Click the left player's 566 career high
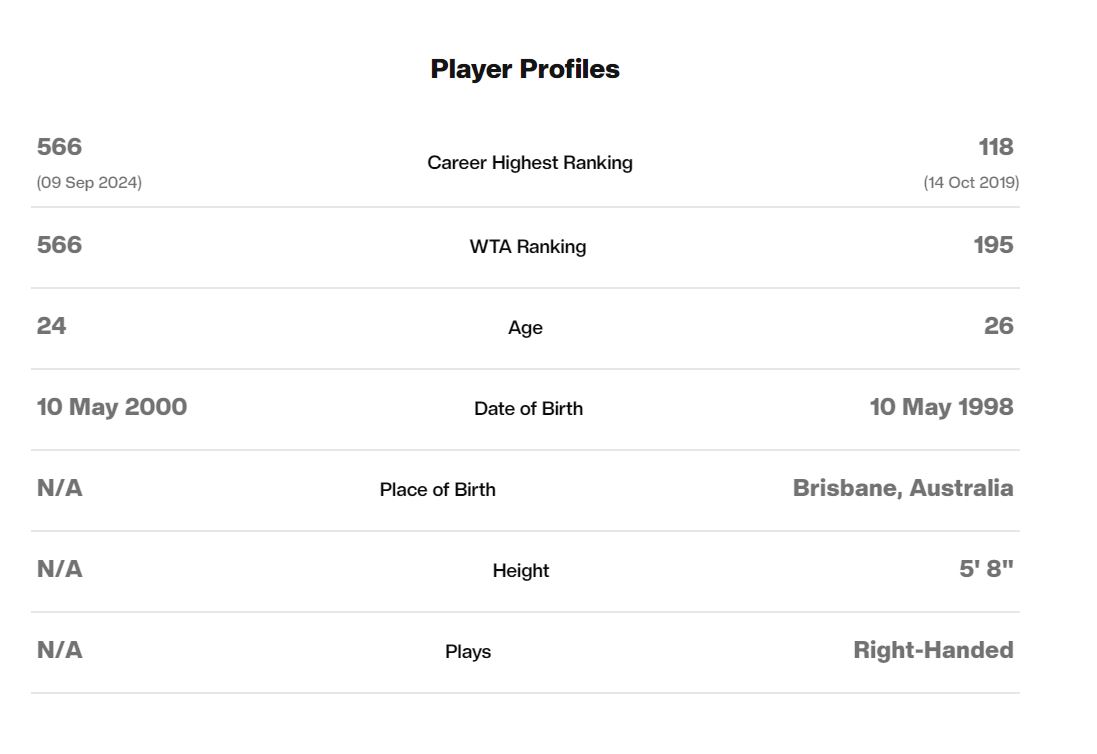Screen dimensions: 1097x754 pyautogui.click(x=59, y=147)
